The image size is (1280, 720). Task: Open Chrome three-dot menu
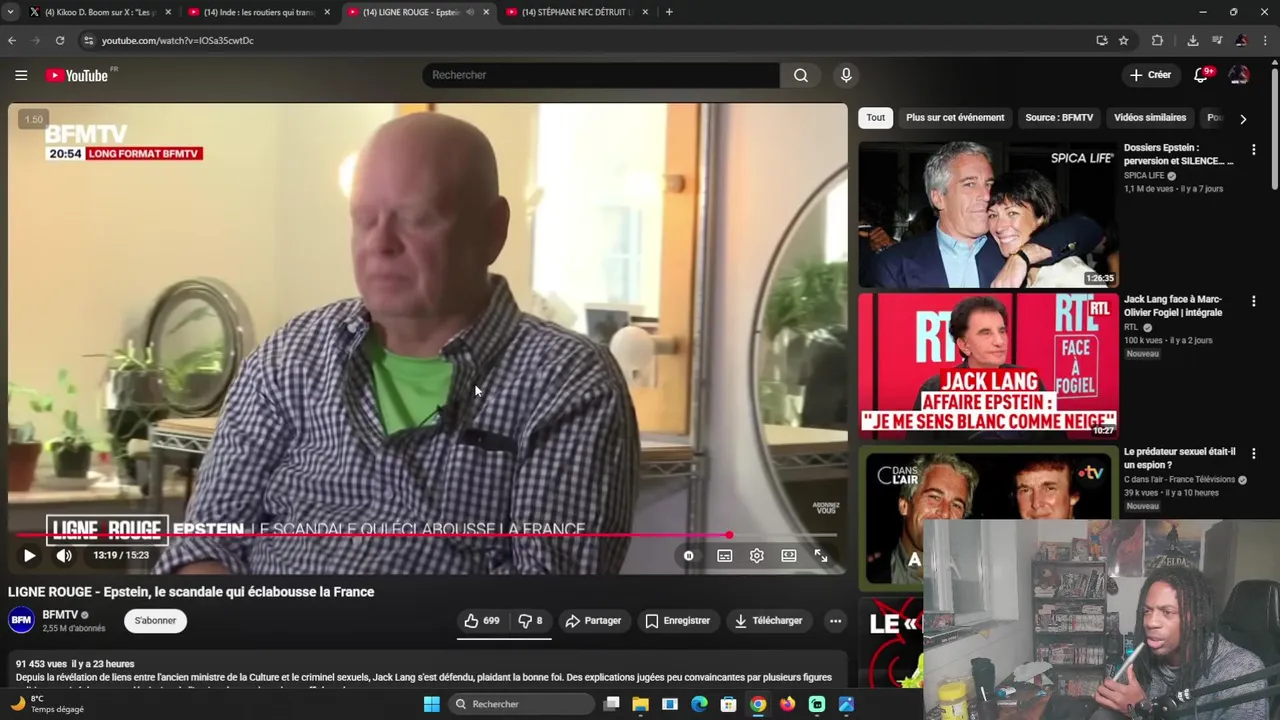pos(1266,40)
